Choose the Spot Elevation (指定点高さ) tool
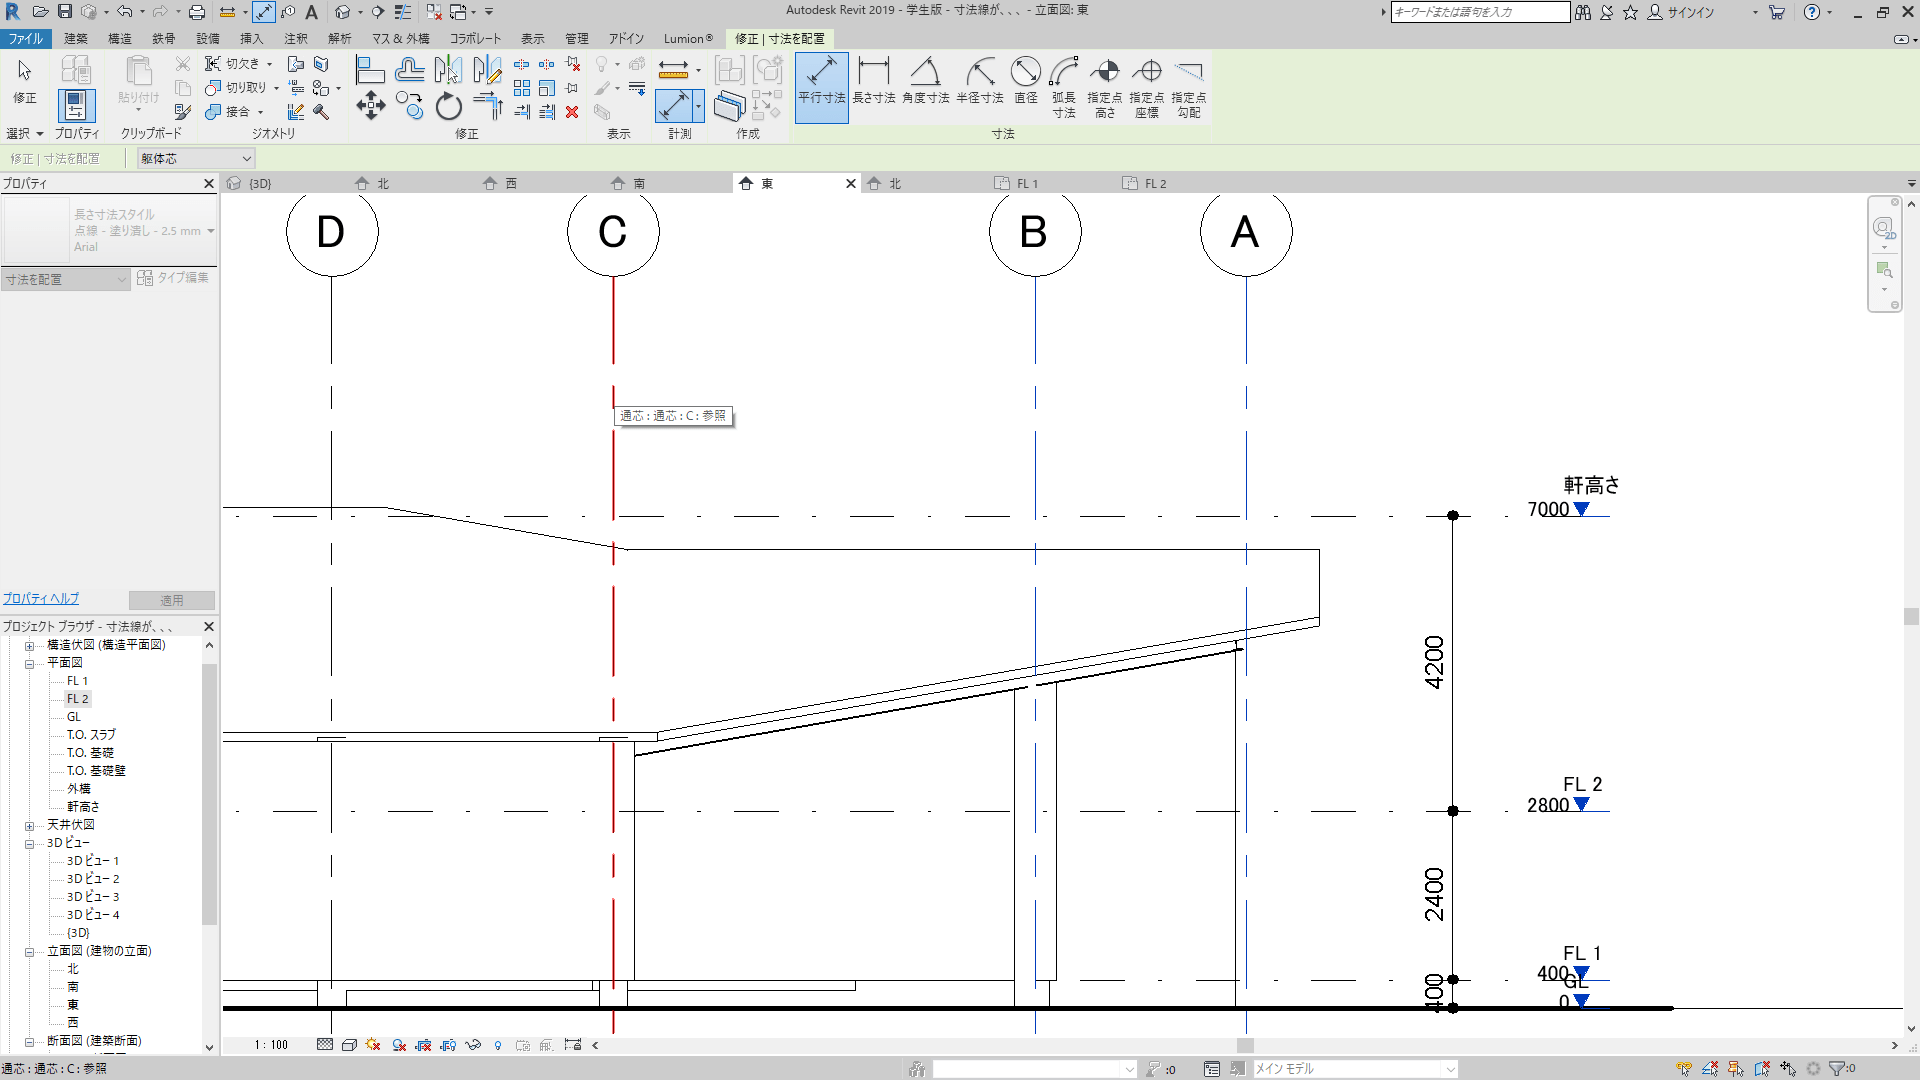 pyautogui.click(x=1105, y=87)
